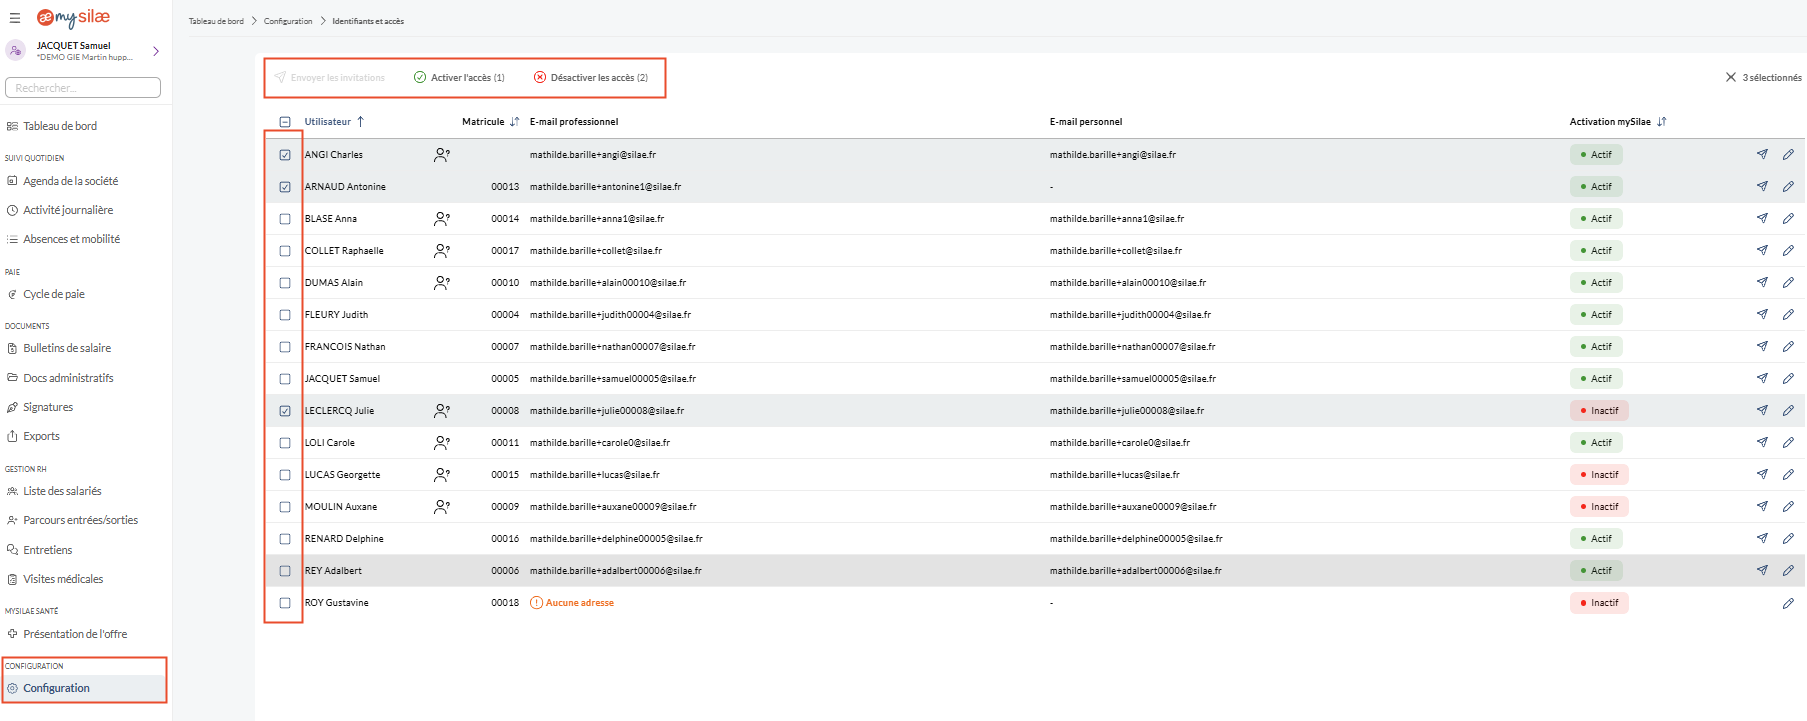Viewport: 1807px width, 721px height.
Task: Open Signatures in the sidebar
Action: [48, 407]
